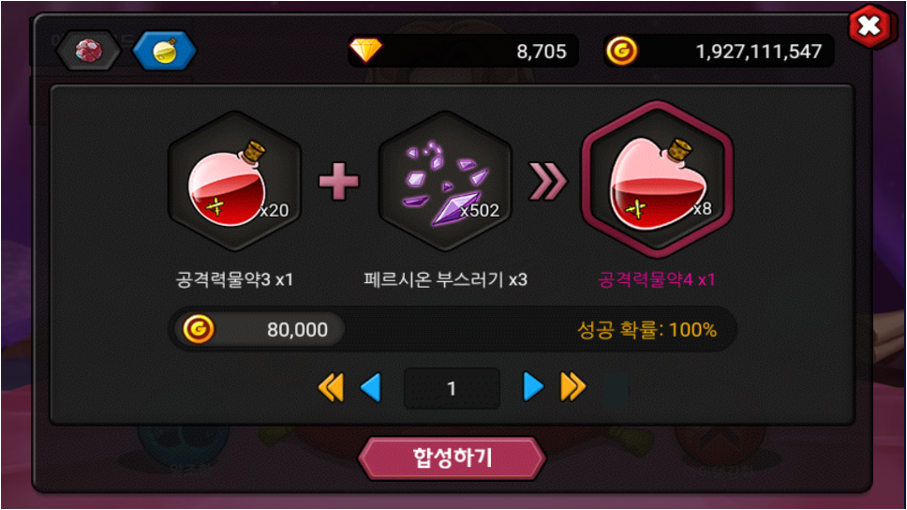Click the quantity field showing 1
This screenshot has height=510, width=907.
pyautogui.click(x=452, y=388)
